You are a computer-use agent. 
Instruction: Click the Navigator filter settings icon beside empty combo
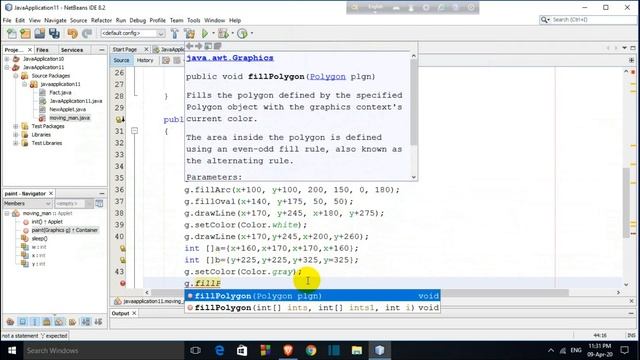pos(99,203)
